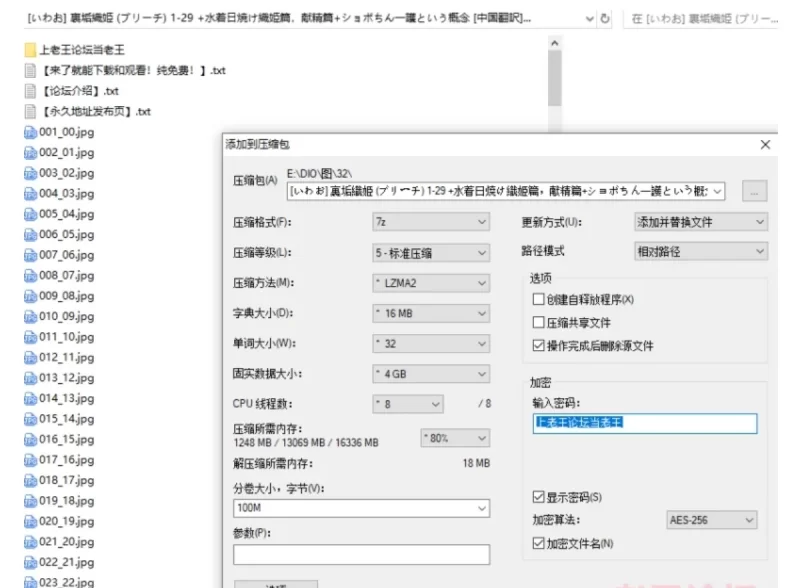Click the 004_03.jpg image icon

click(30, 193)
